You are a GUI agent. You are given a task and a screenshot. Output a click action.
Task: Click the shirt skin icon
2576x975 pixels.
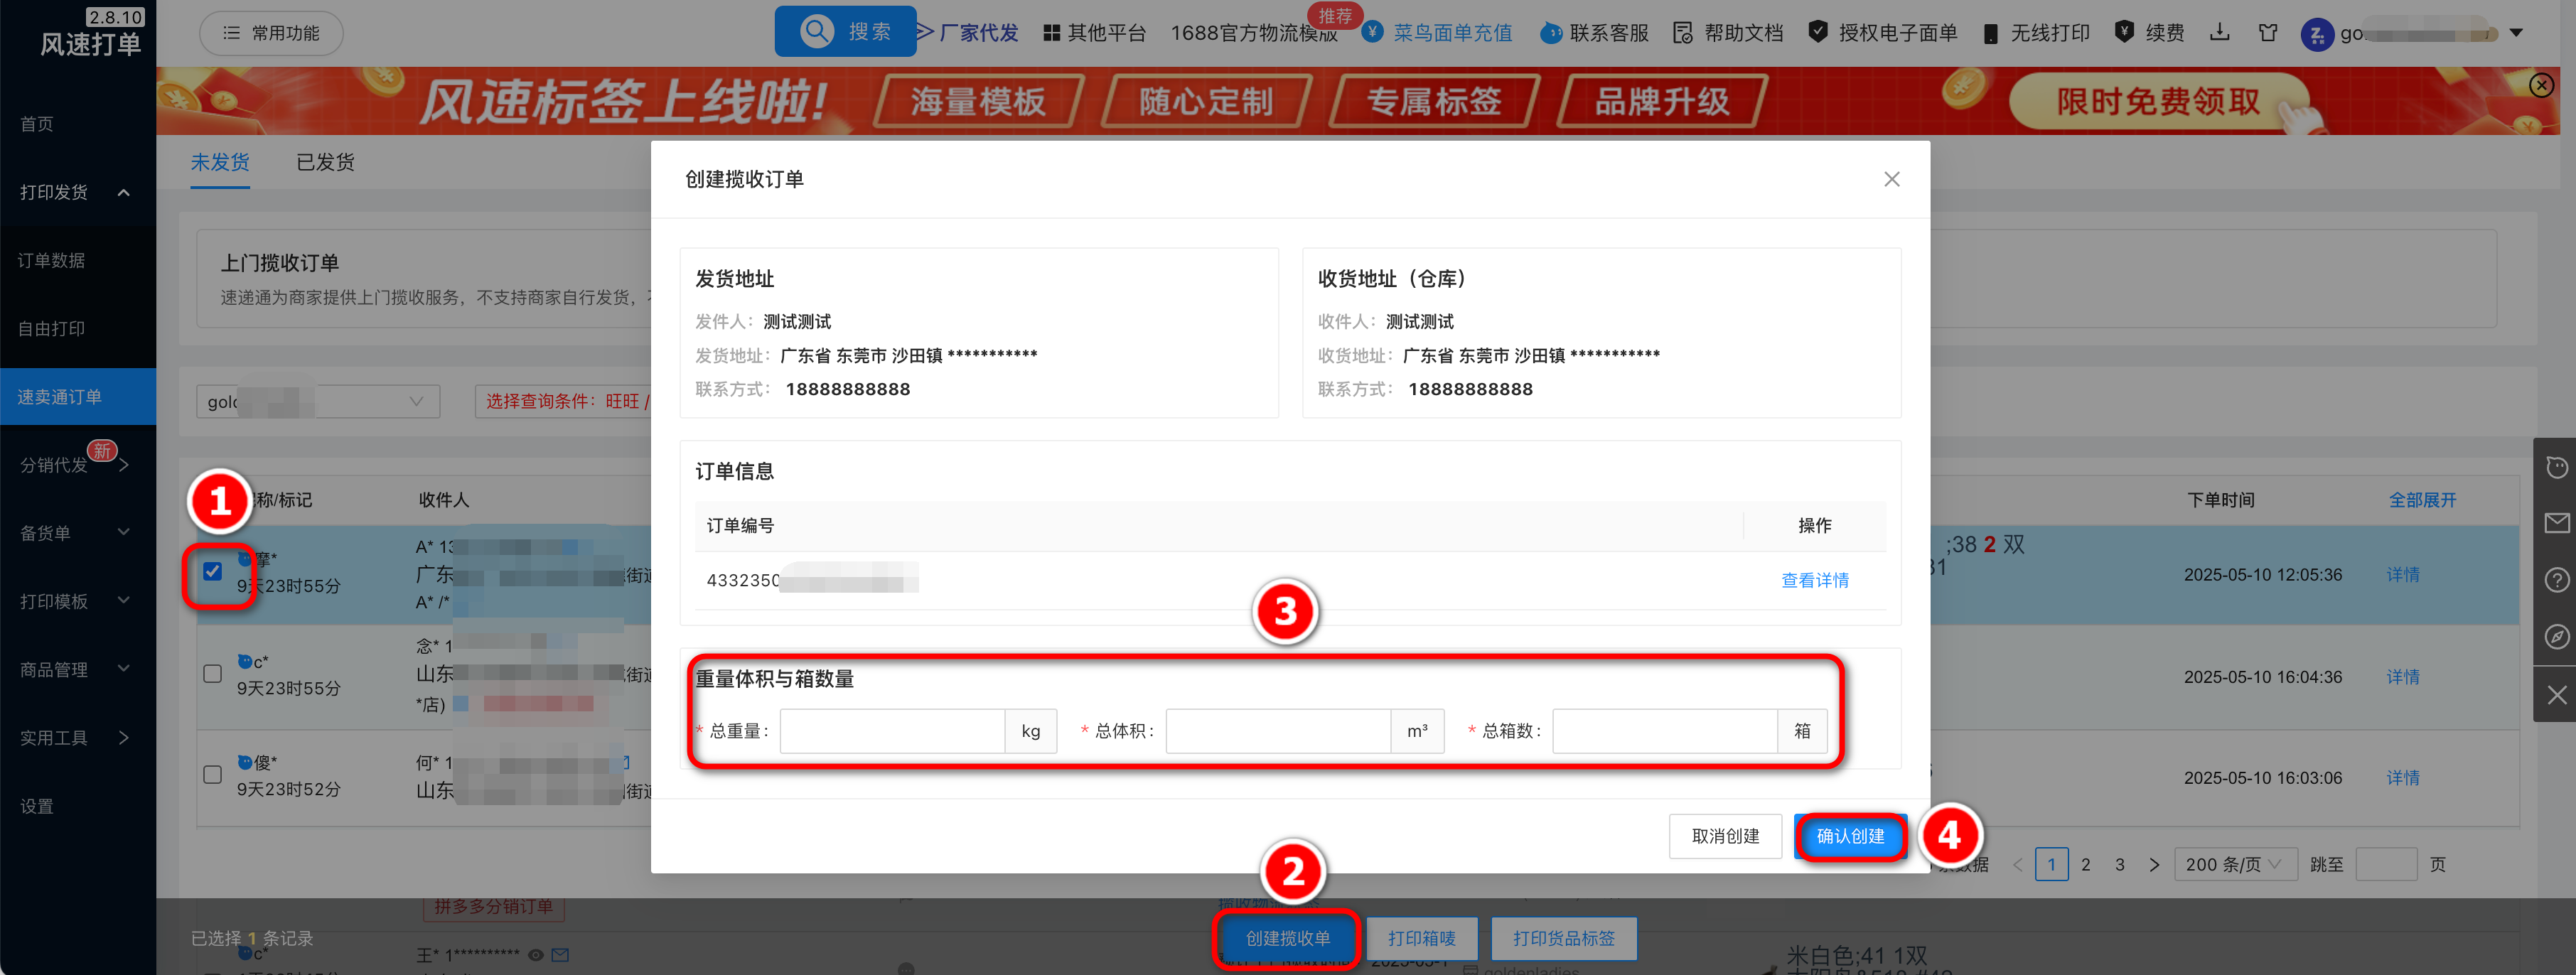(2268, 33)
